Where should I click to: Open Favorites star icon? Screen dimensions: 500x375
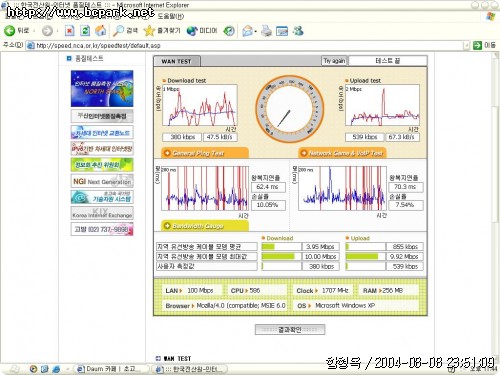[x=149, y=31]
